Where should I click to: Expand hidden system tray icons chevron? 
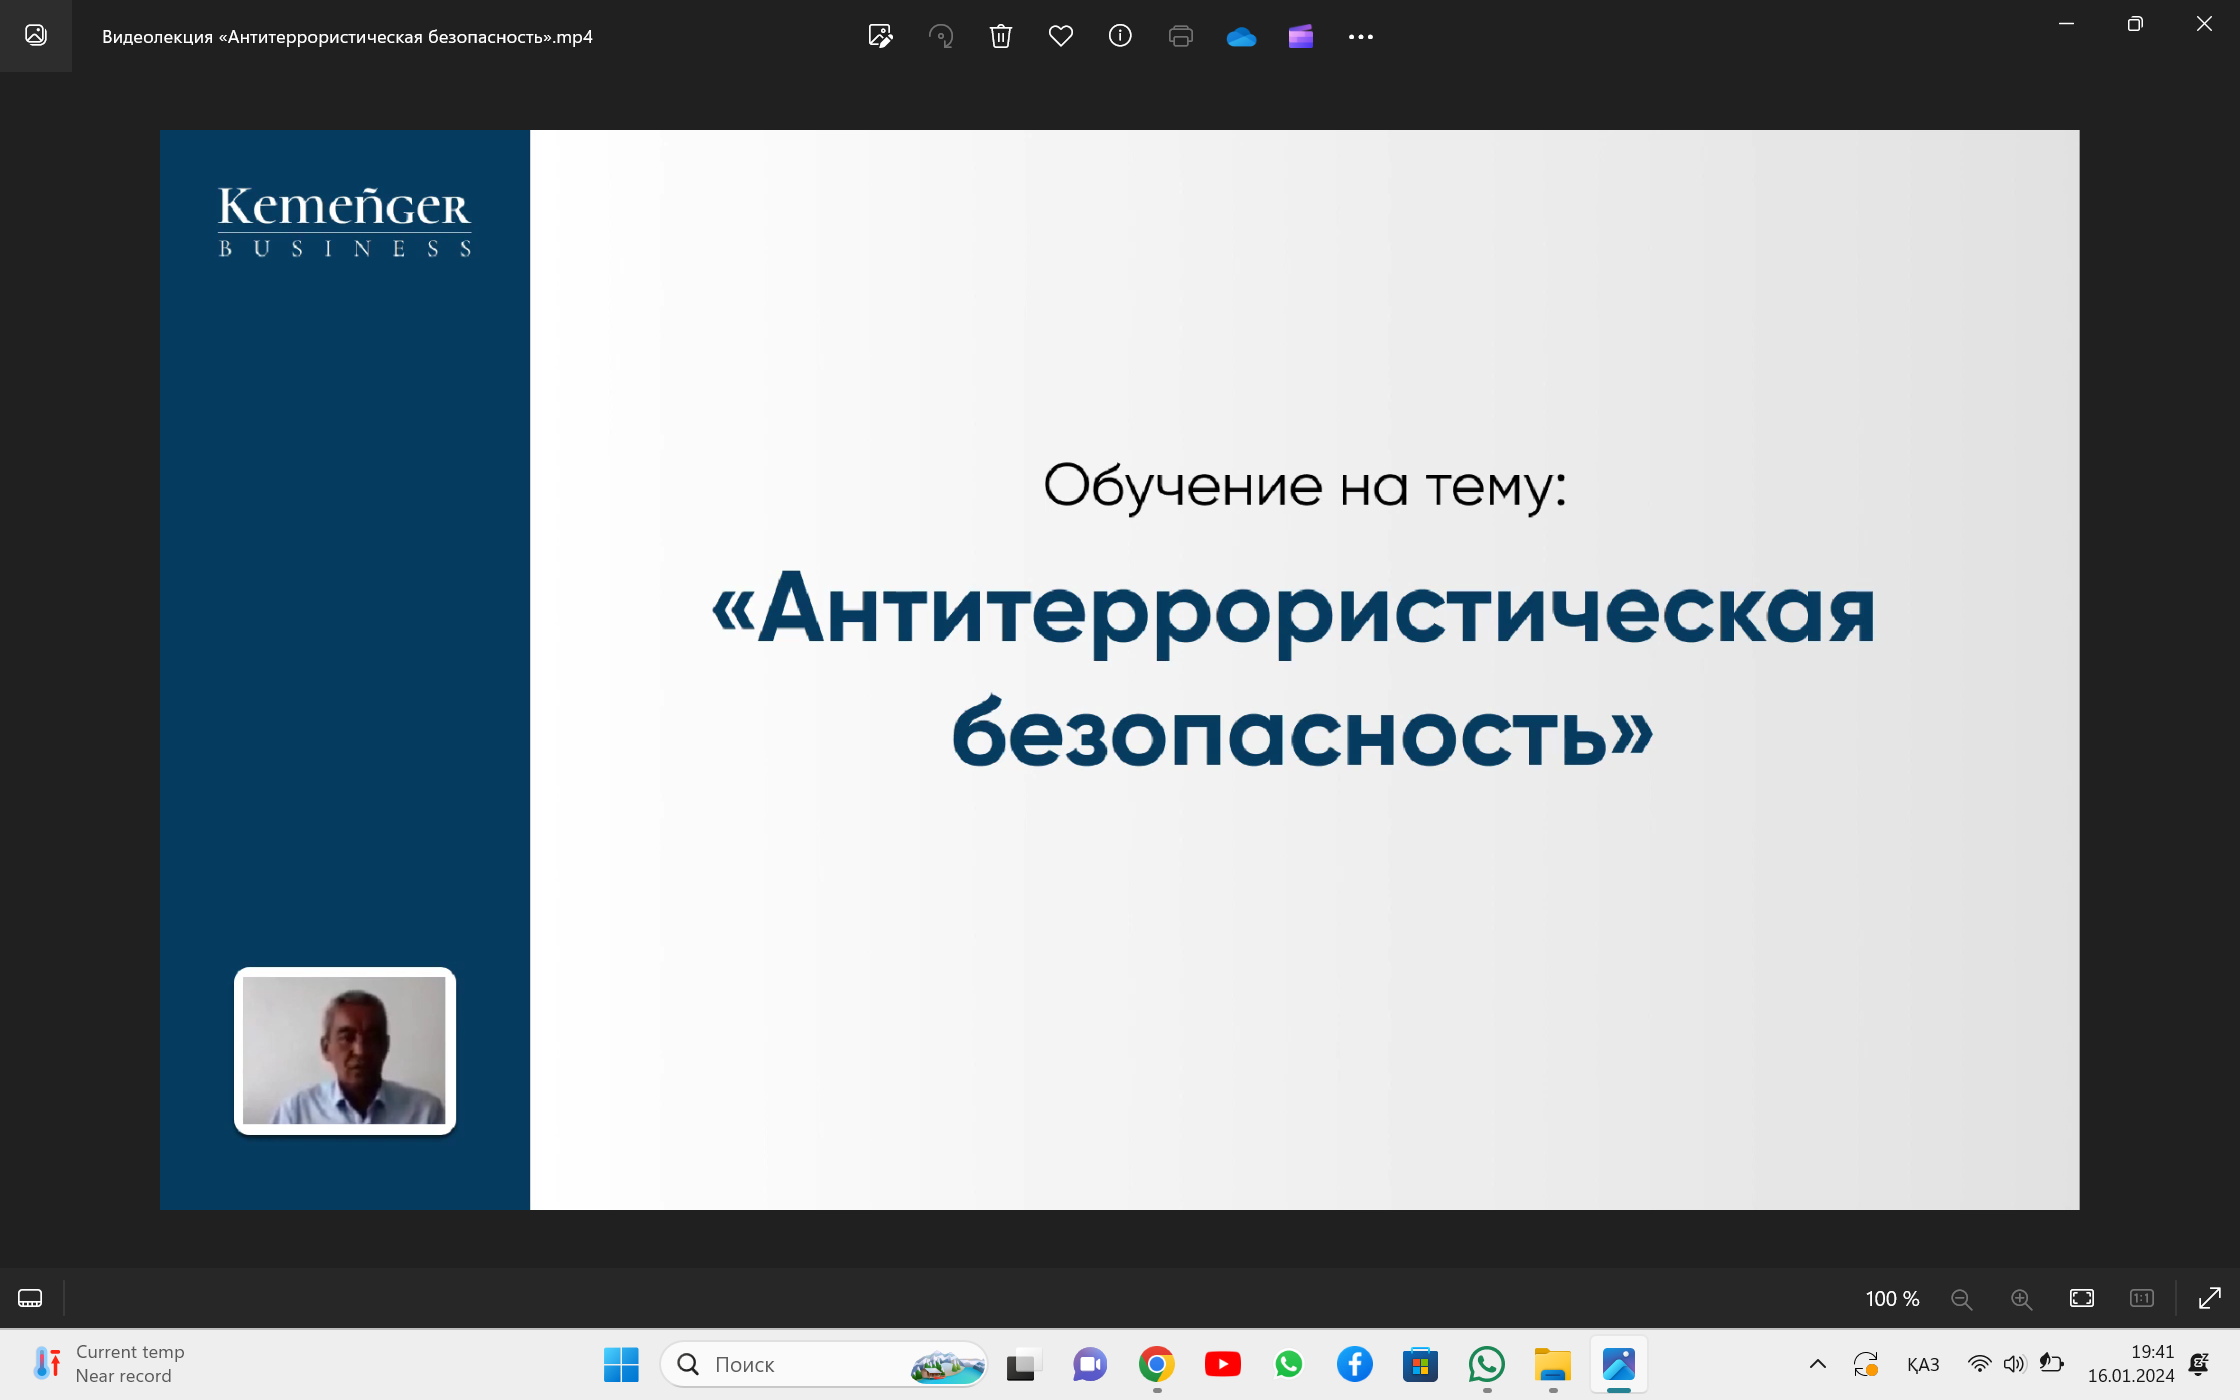click(1818, 1364)
